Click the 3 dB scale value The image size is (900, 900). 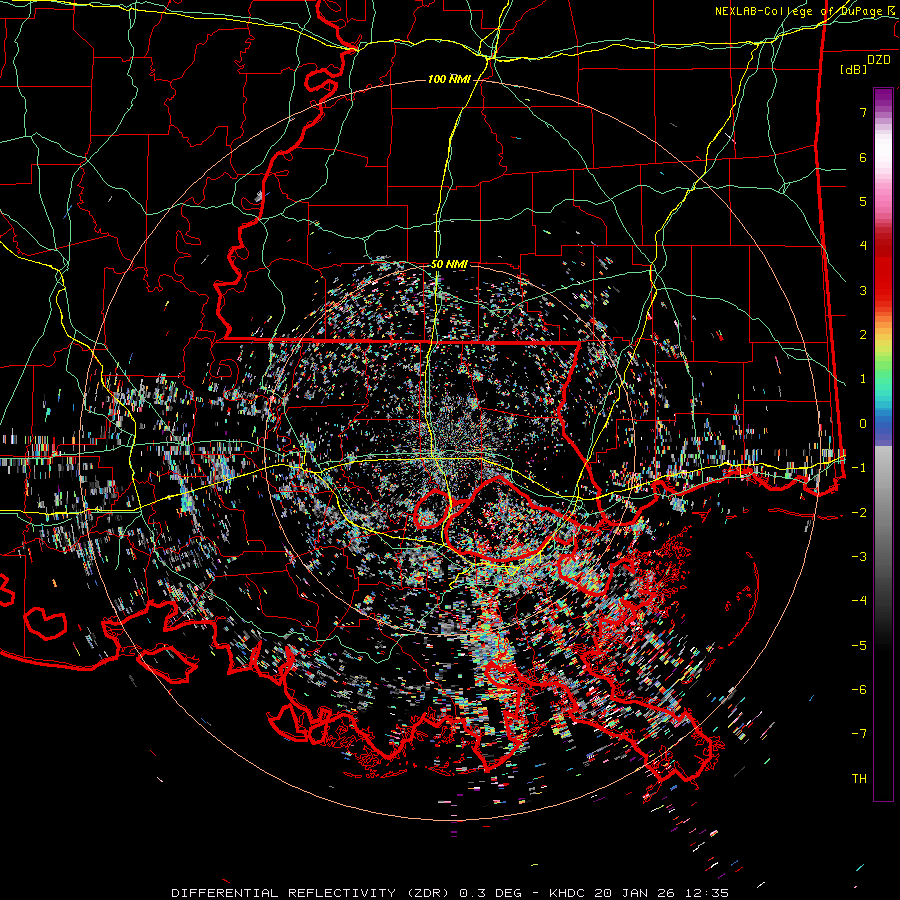863,290
